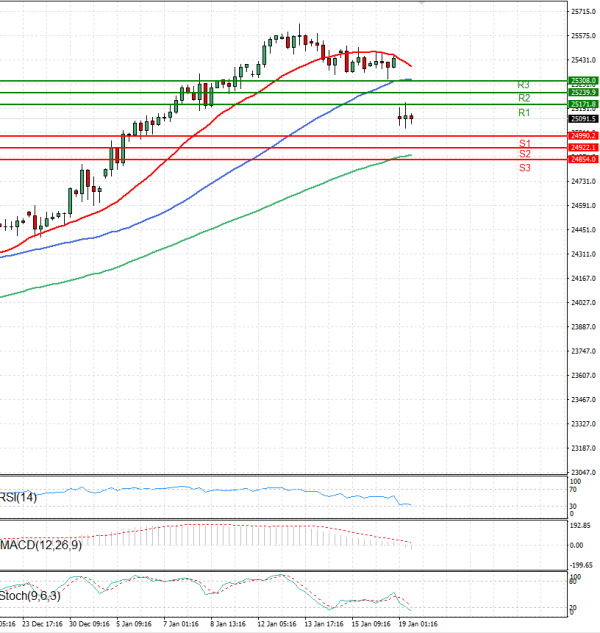The image size is (600, 633).
Task: Select the 25239.9 price tag
Action: [583, 92]
